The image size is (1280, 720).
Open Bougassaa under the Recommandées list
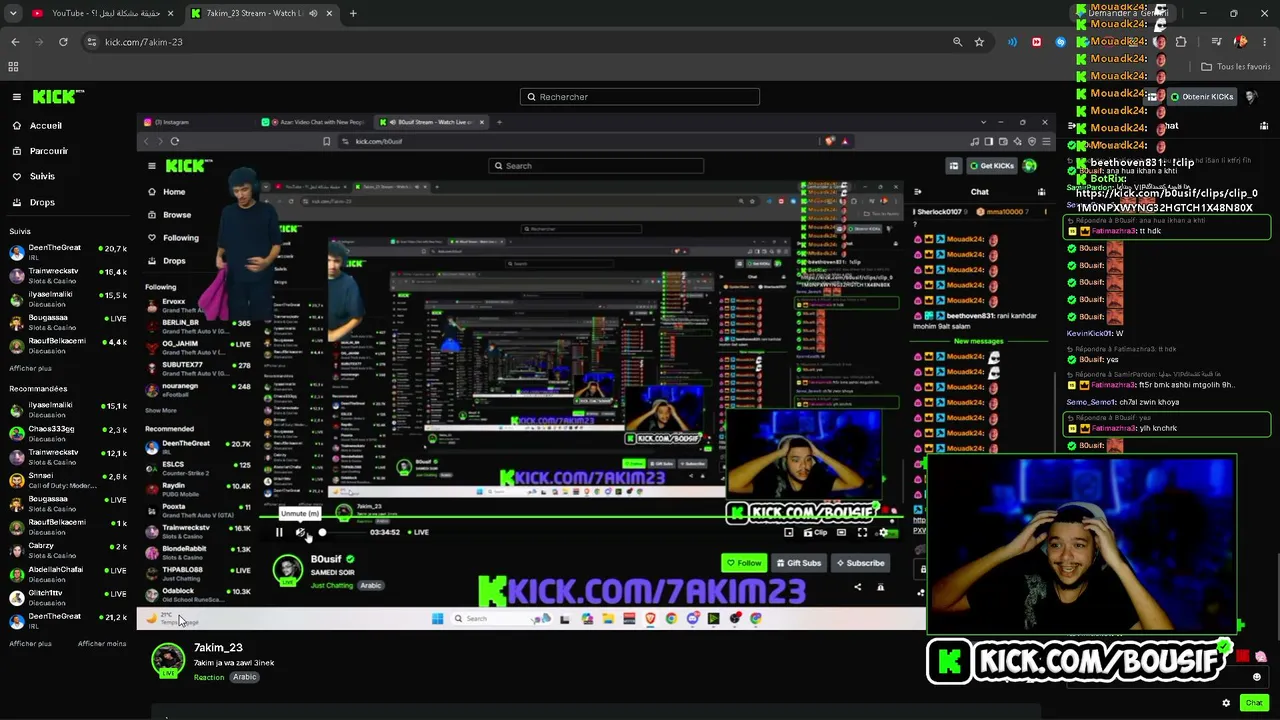click(66, 503)
